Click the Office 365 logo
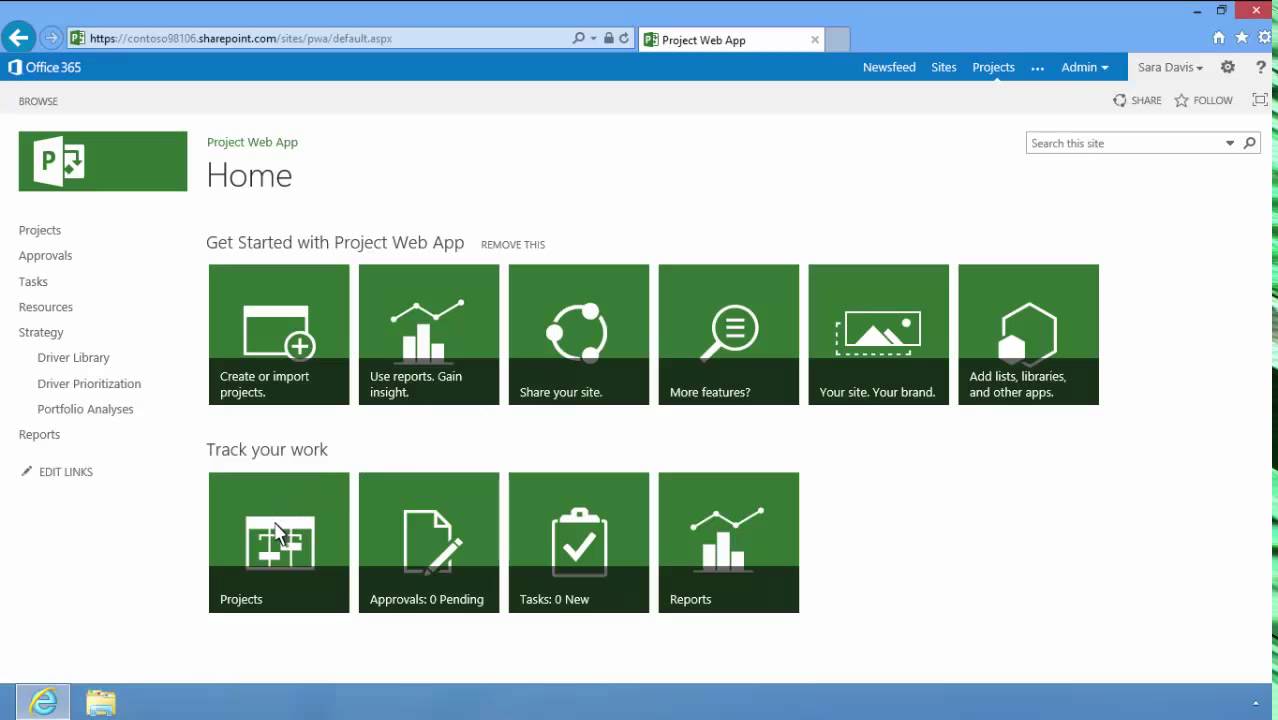The height and width of the screenshot is (720, 1278). click(x=45, y=67)
